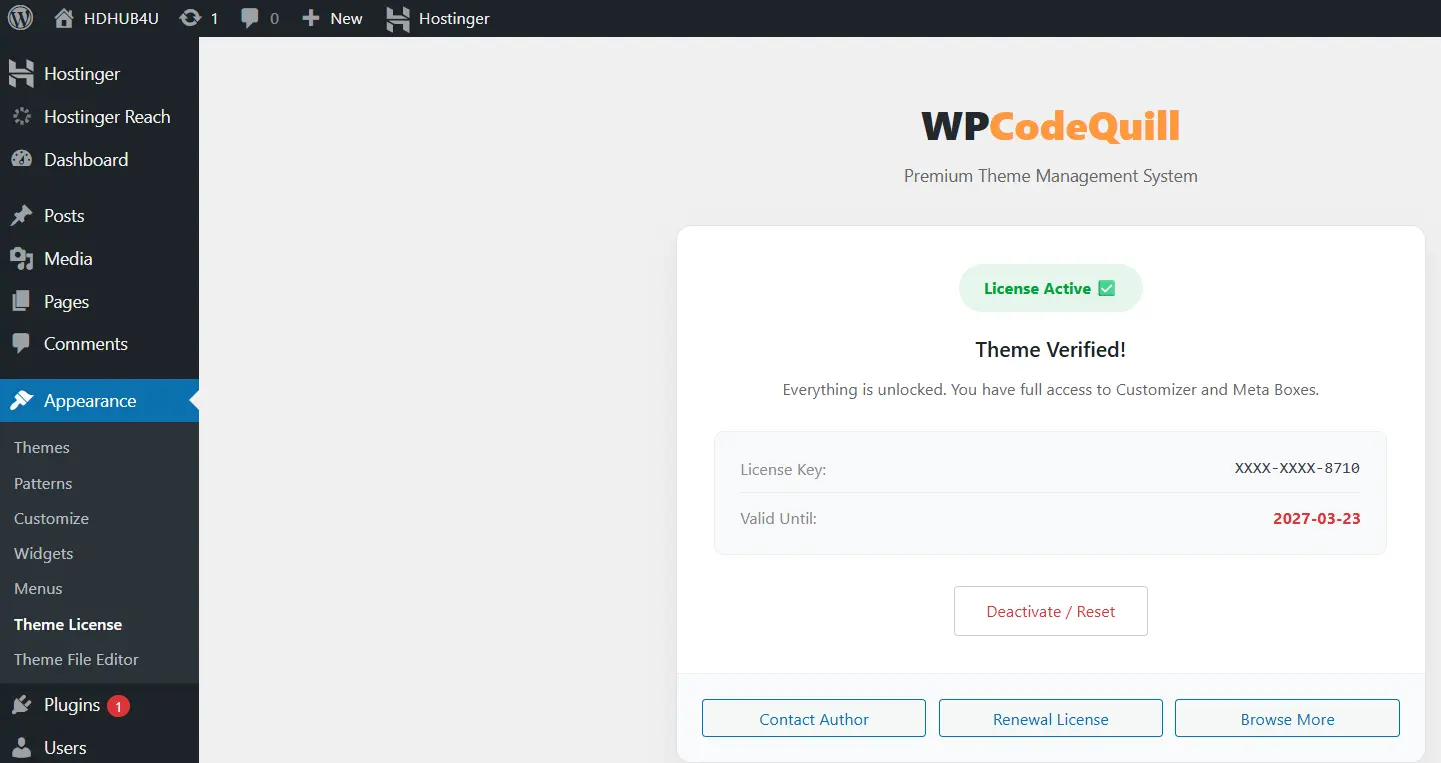The image size is (1441, 763).
Task: Select Hostinger Reach in the sidebar
Action: [107, 117]
